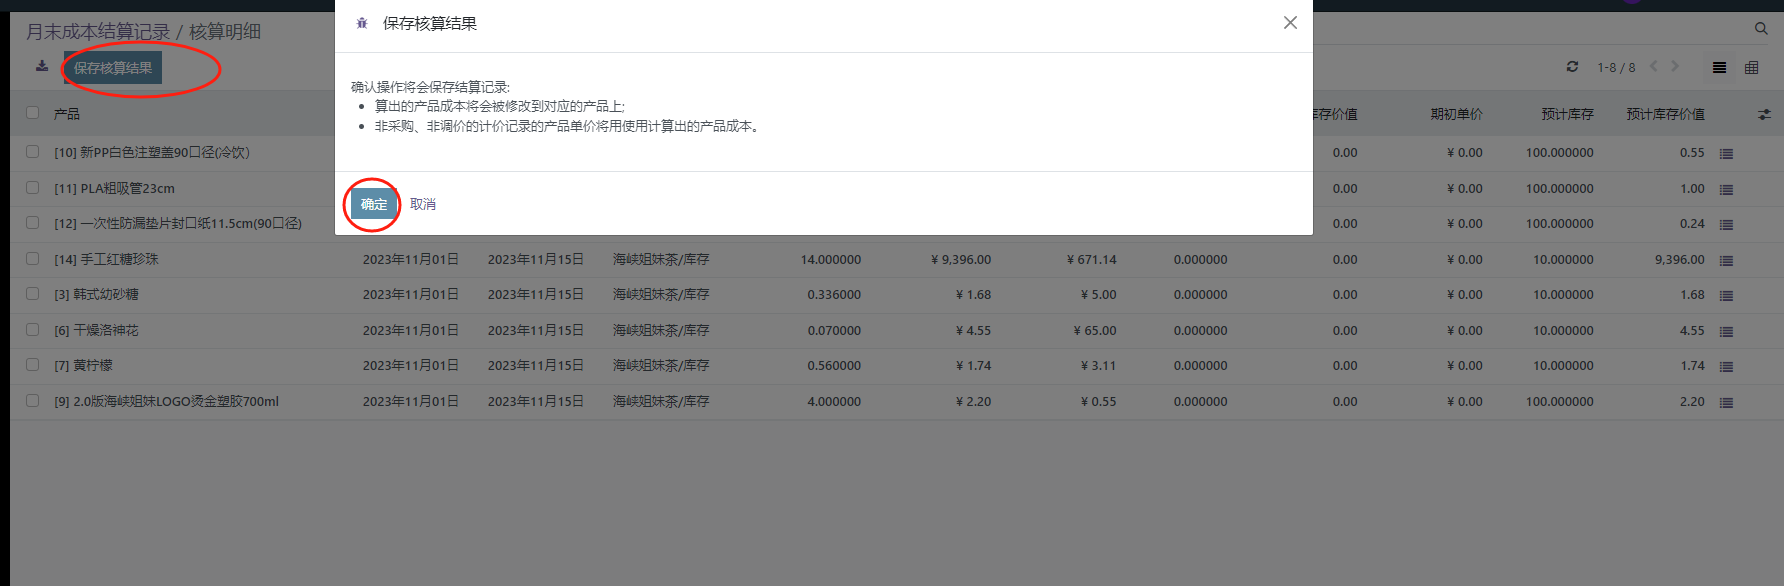Sort by 预计库存价值 column header
Image resolution: width=1784 pixels, height=586 pixels.
[x=1665, y=114]
